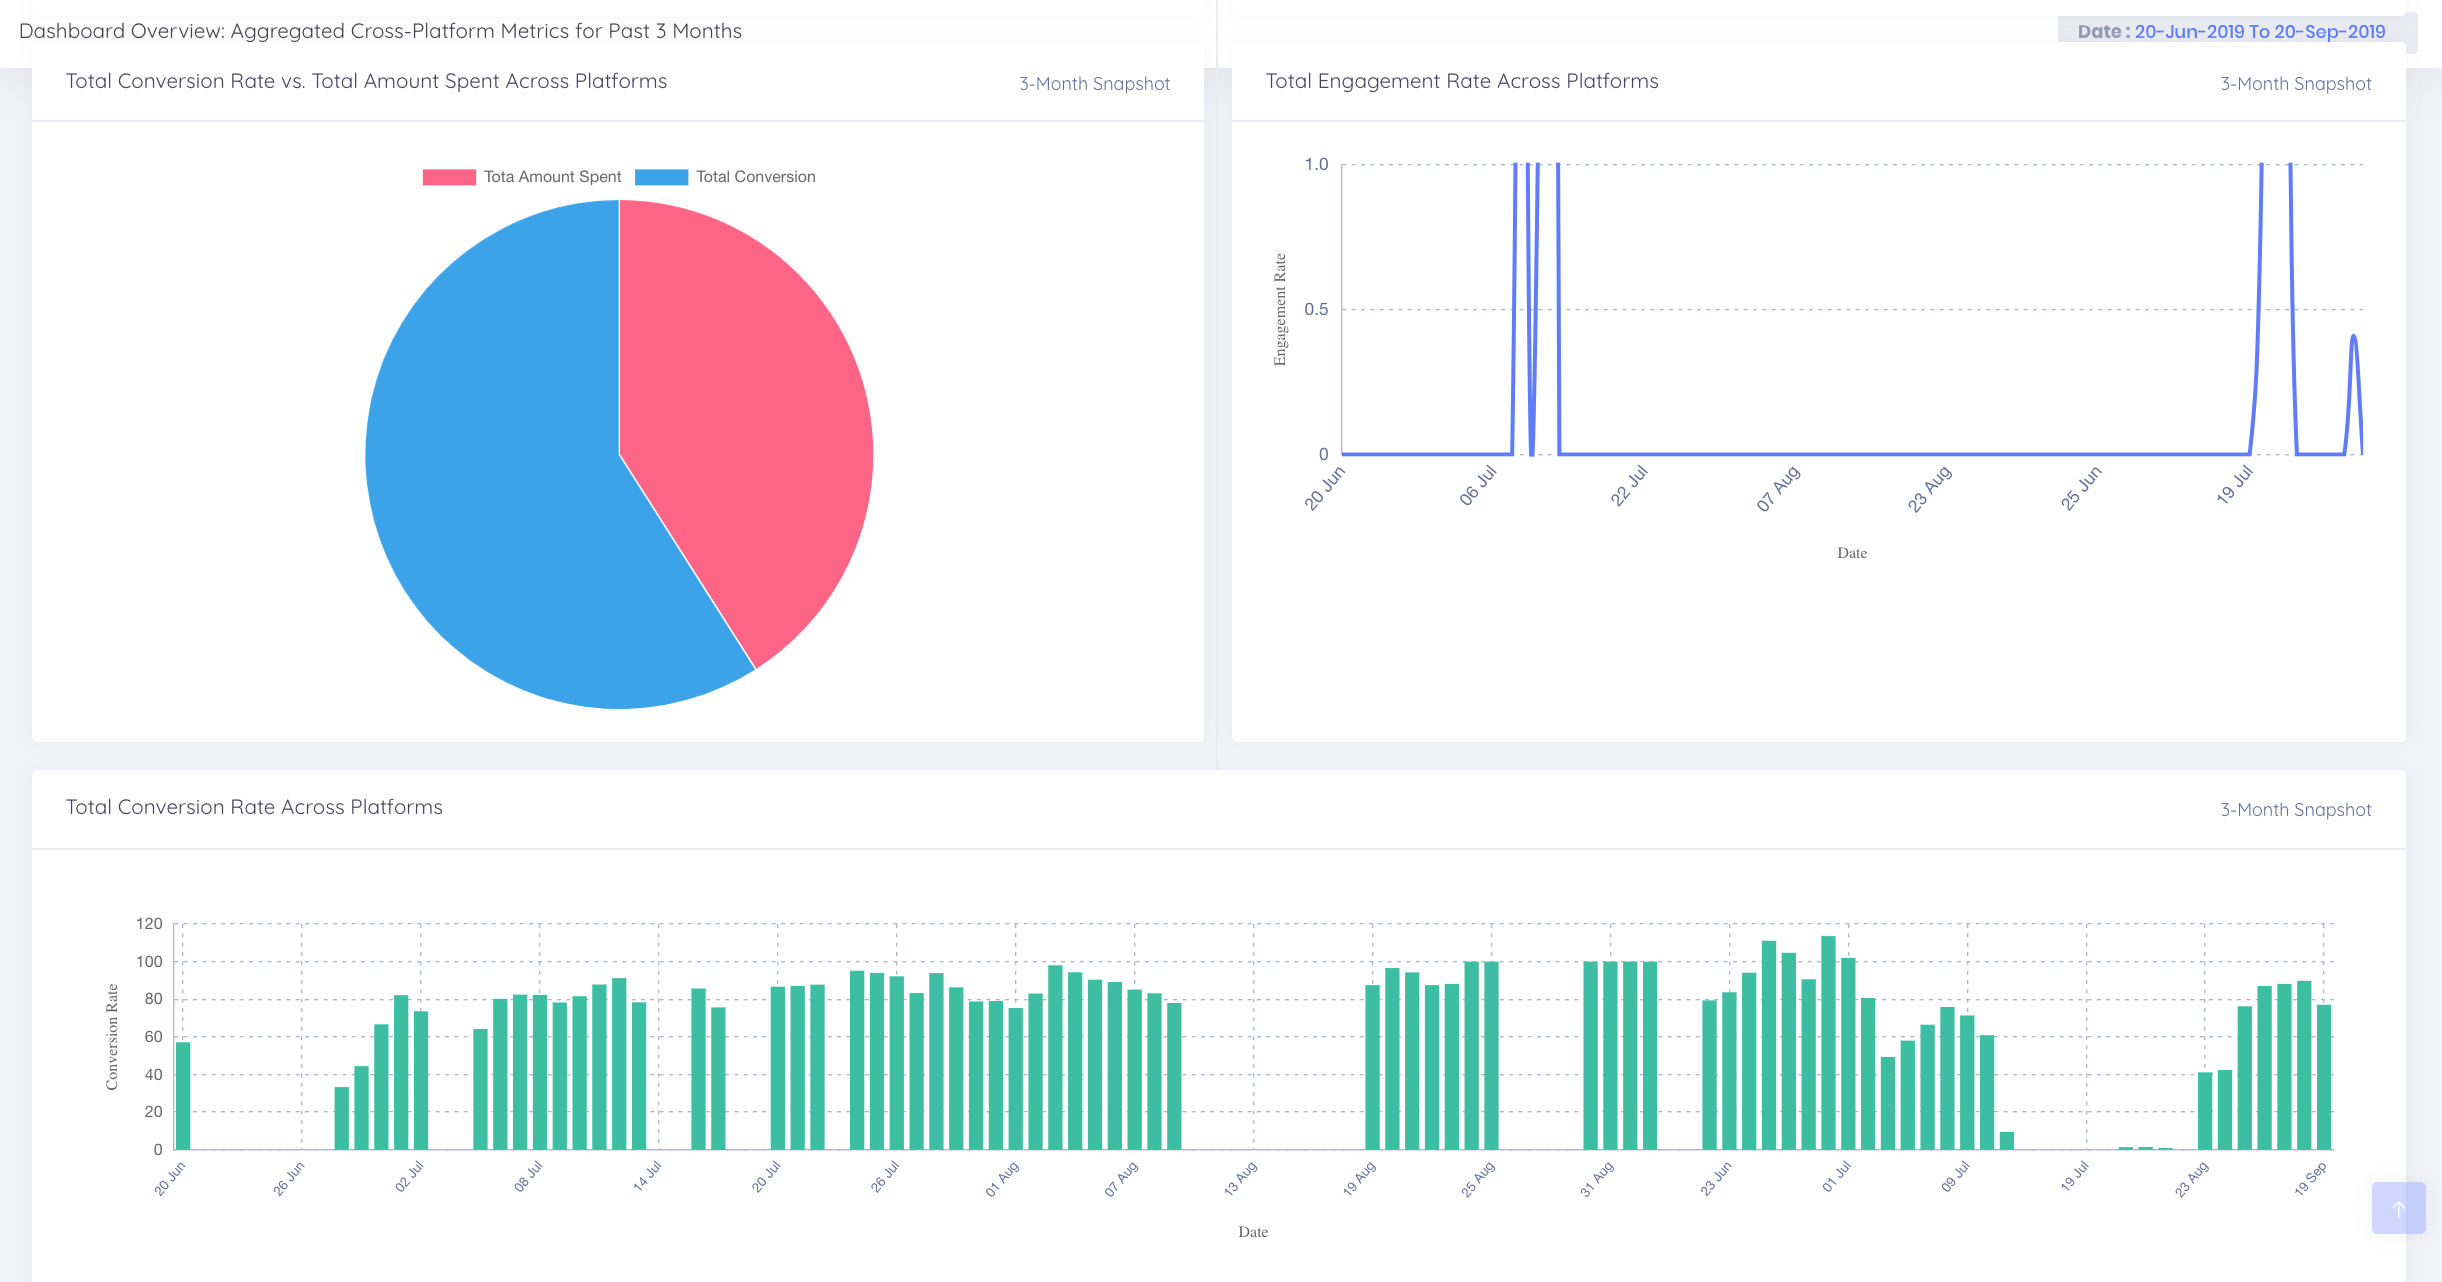This screenshot has width=2442, height=1282.
Task: Hide the Tota Amount Spent legend label
Action: coord(552,177)
